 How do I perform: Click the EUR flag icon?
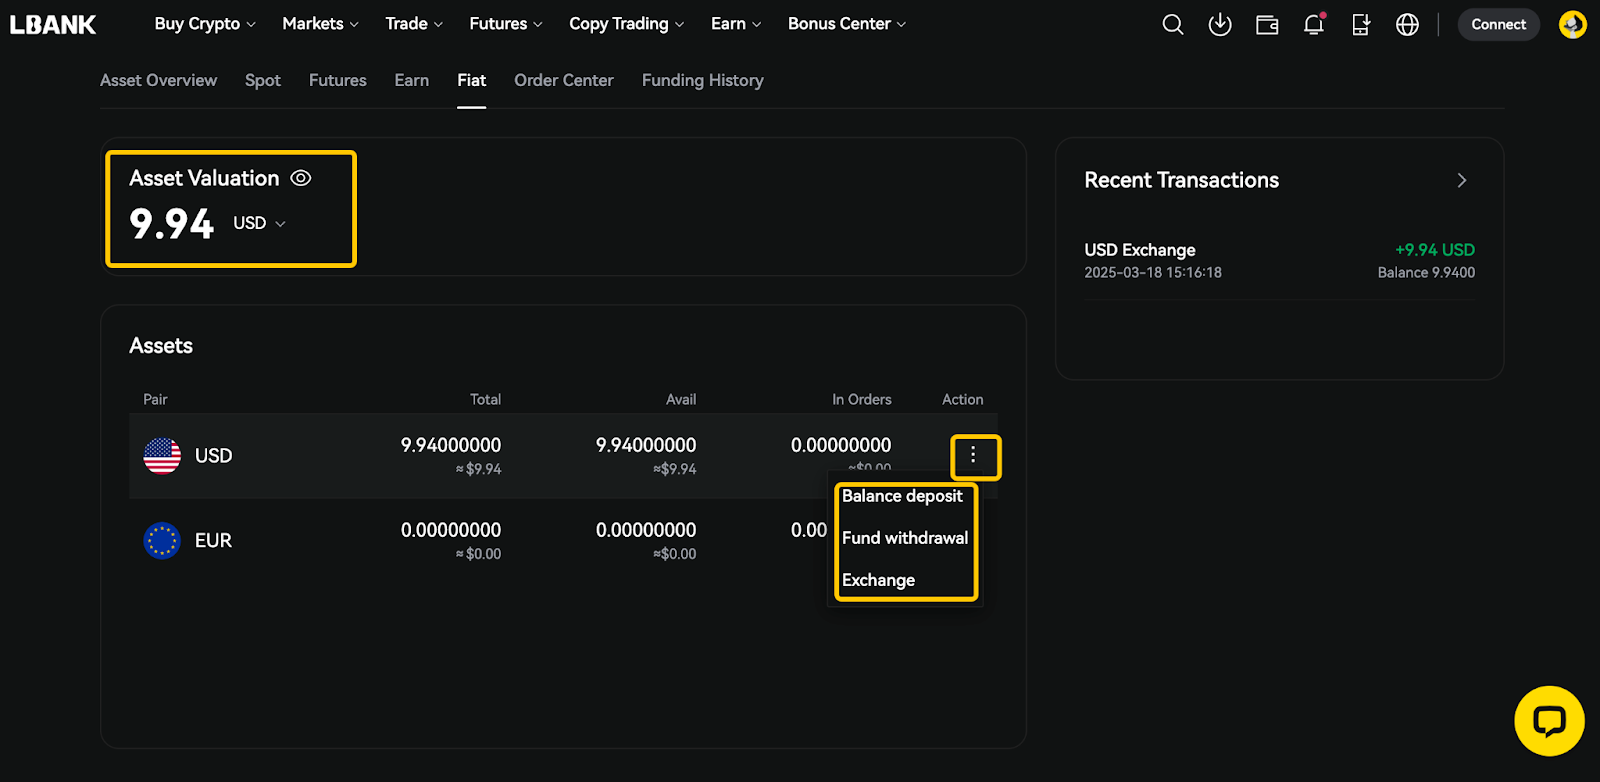pyautogui.click(x=162, y=541)
